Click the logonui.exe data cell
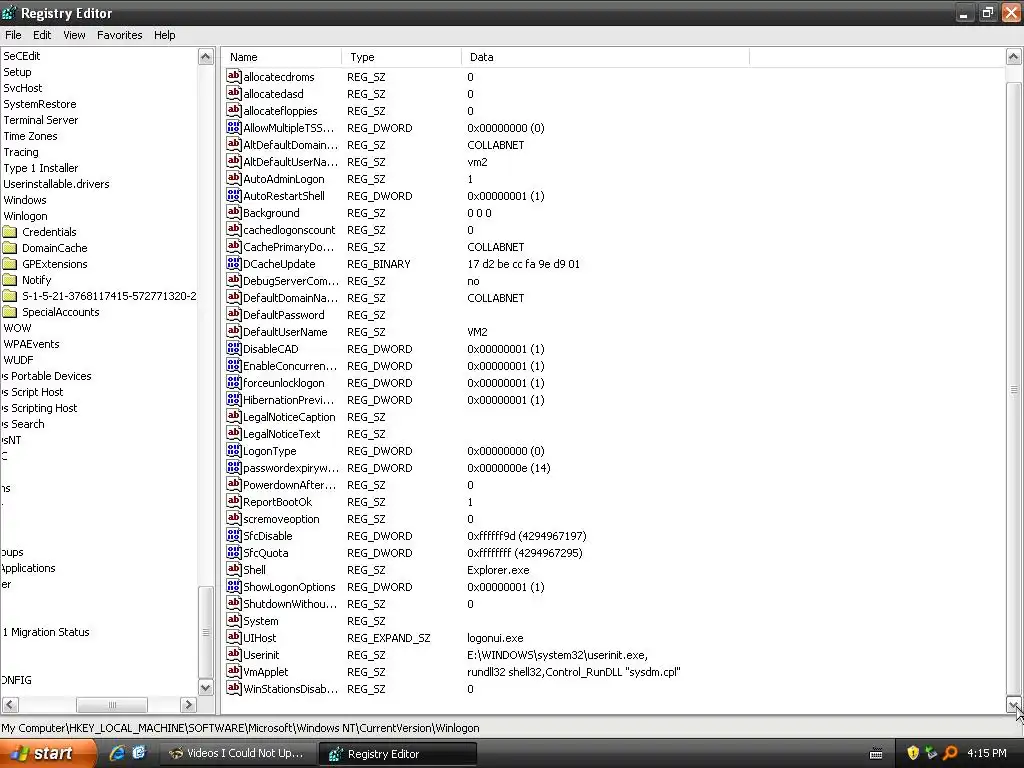Screen dimensions: 1024x768 pyautogui.click(x=495, y=638)
